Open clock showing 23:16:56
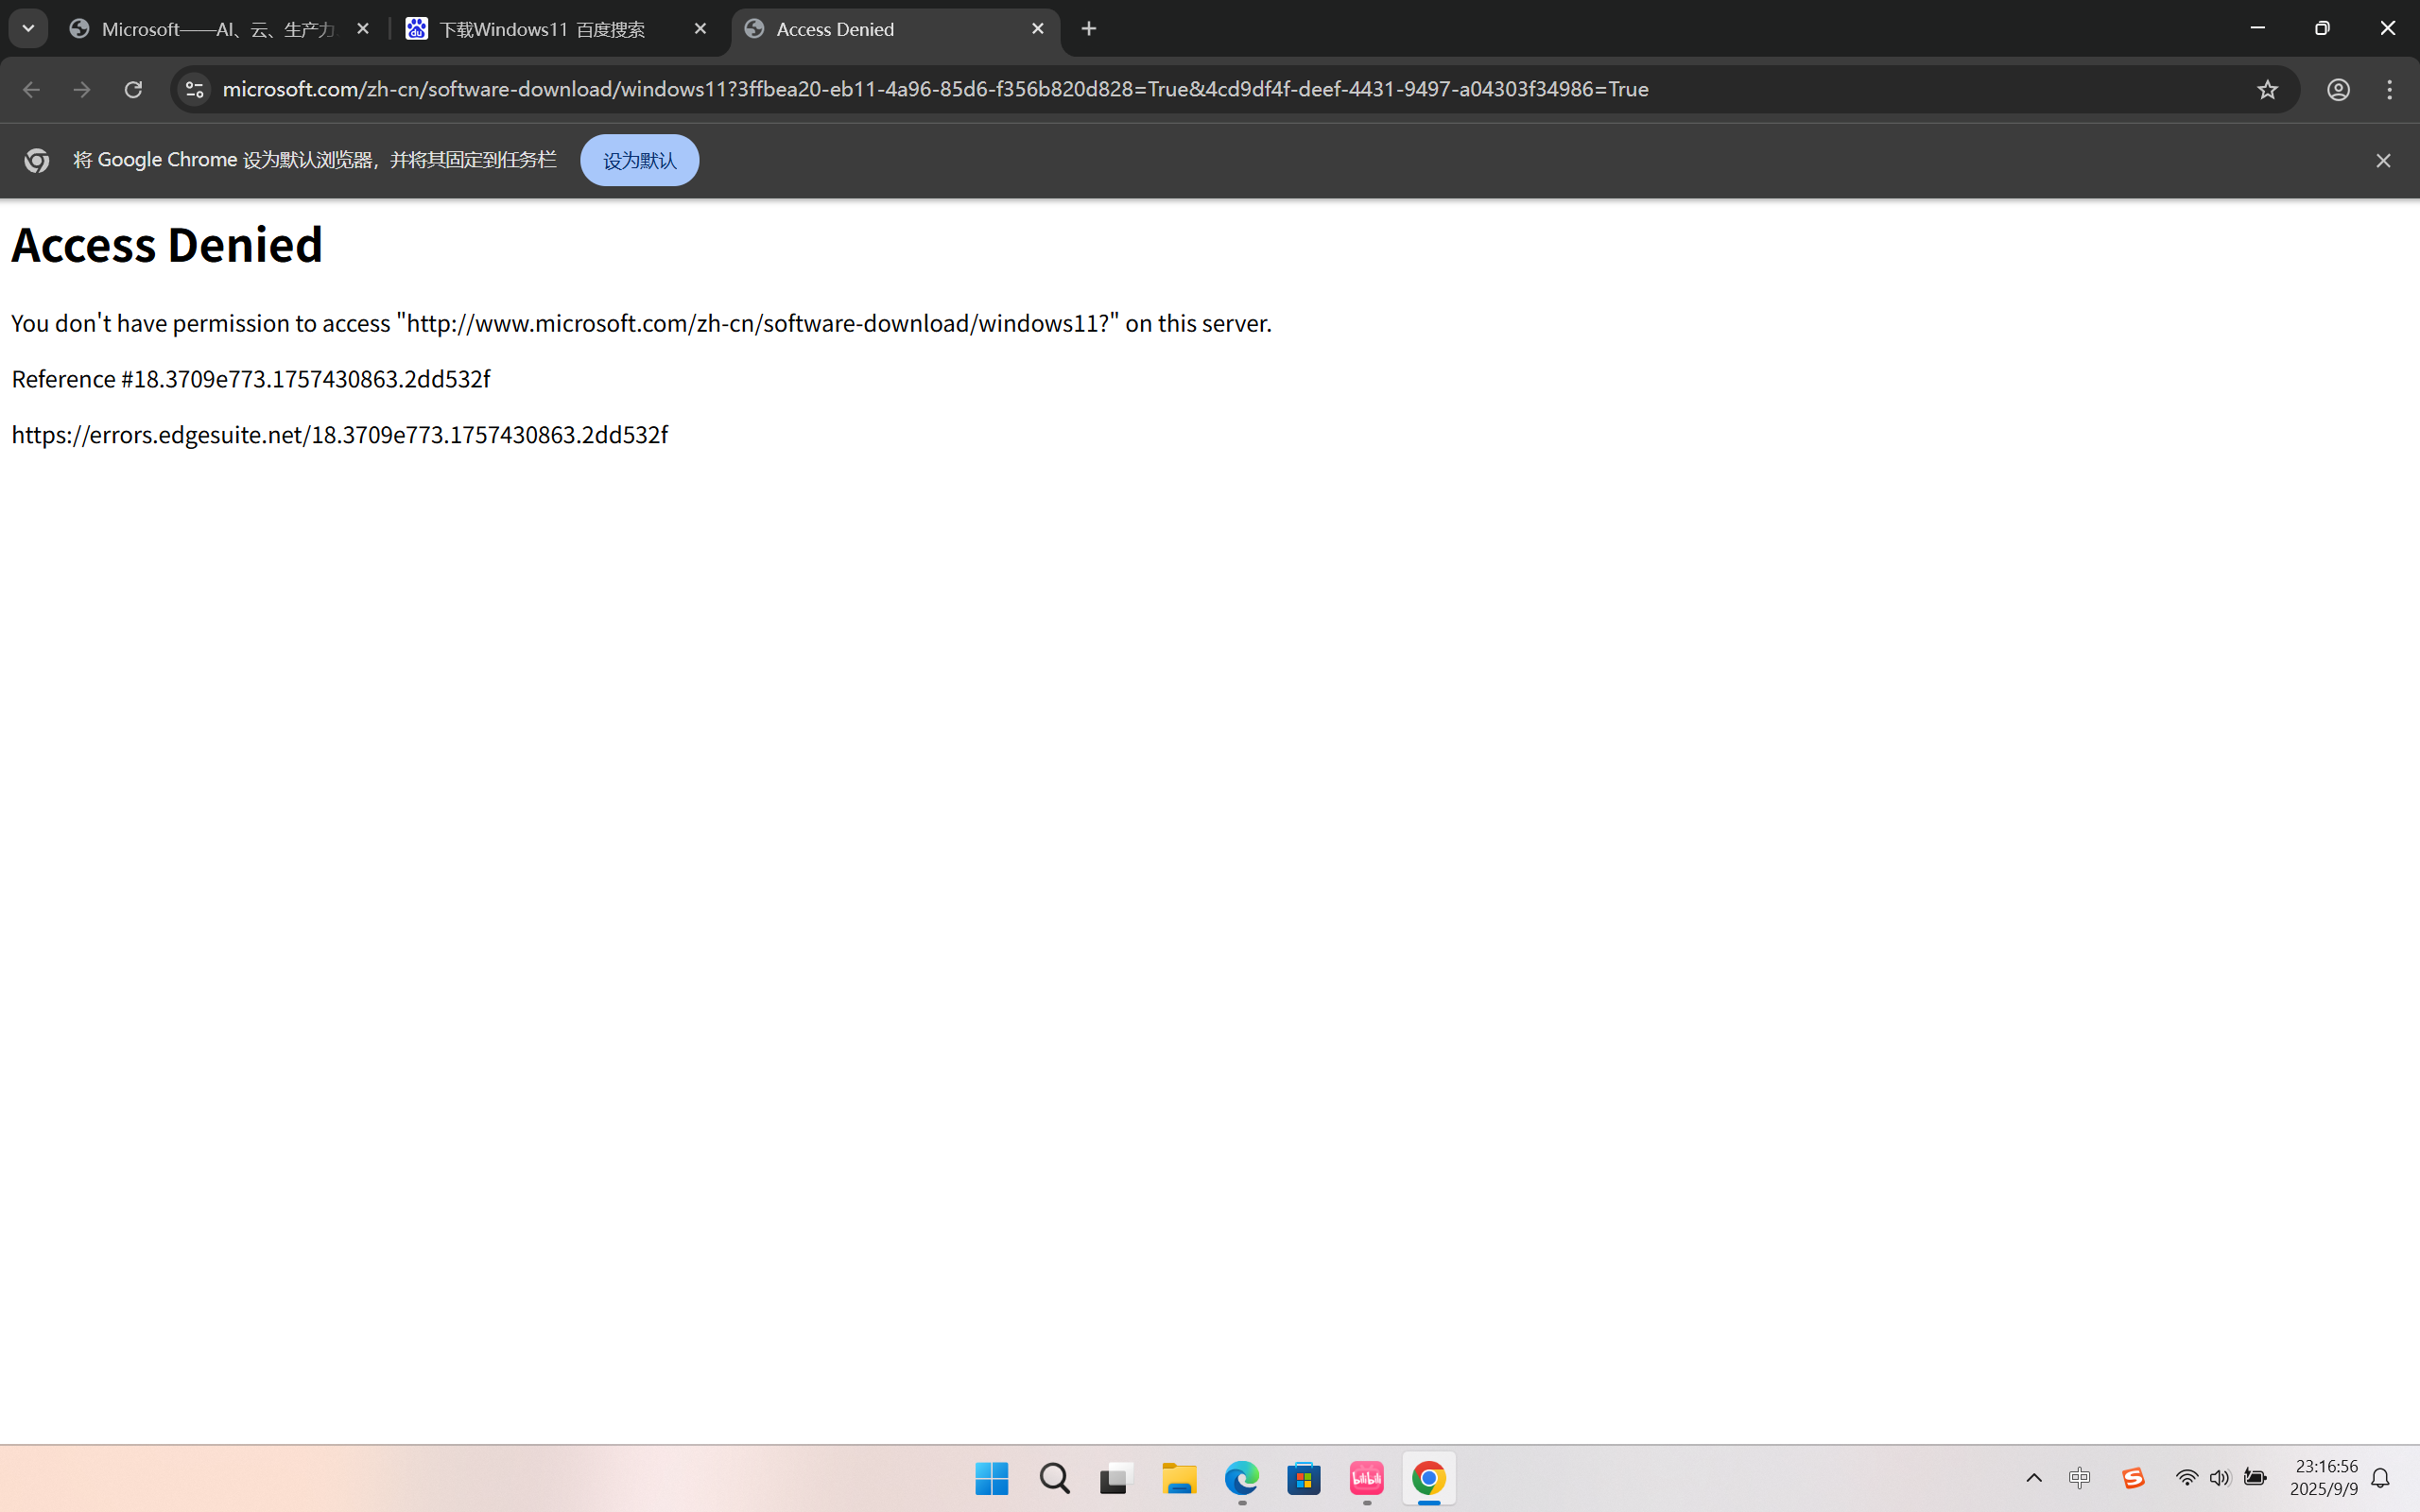This screenshot has width=2420, height=1512. (2324, 1478)
